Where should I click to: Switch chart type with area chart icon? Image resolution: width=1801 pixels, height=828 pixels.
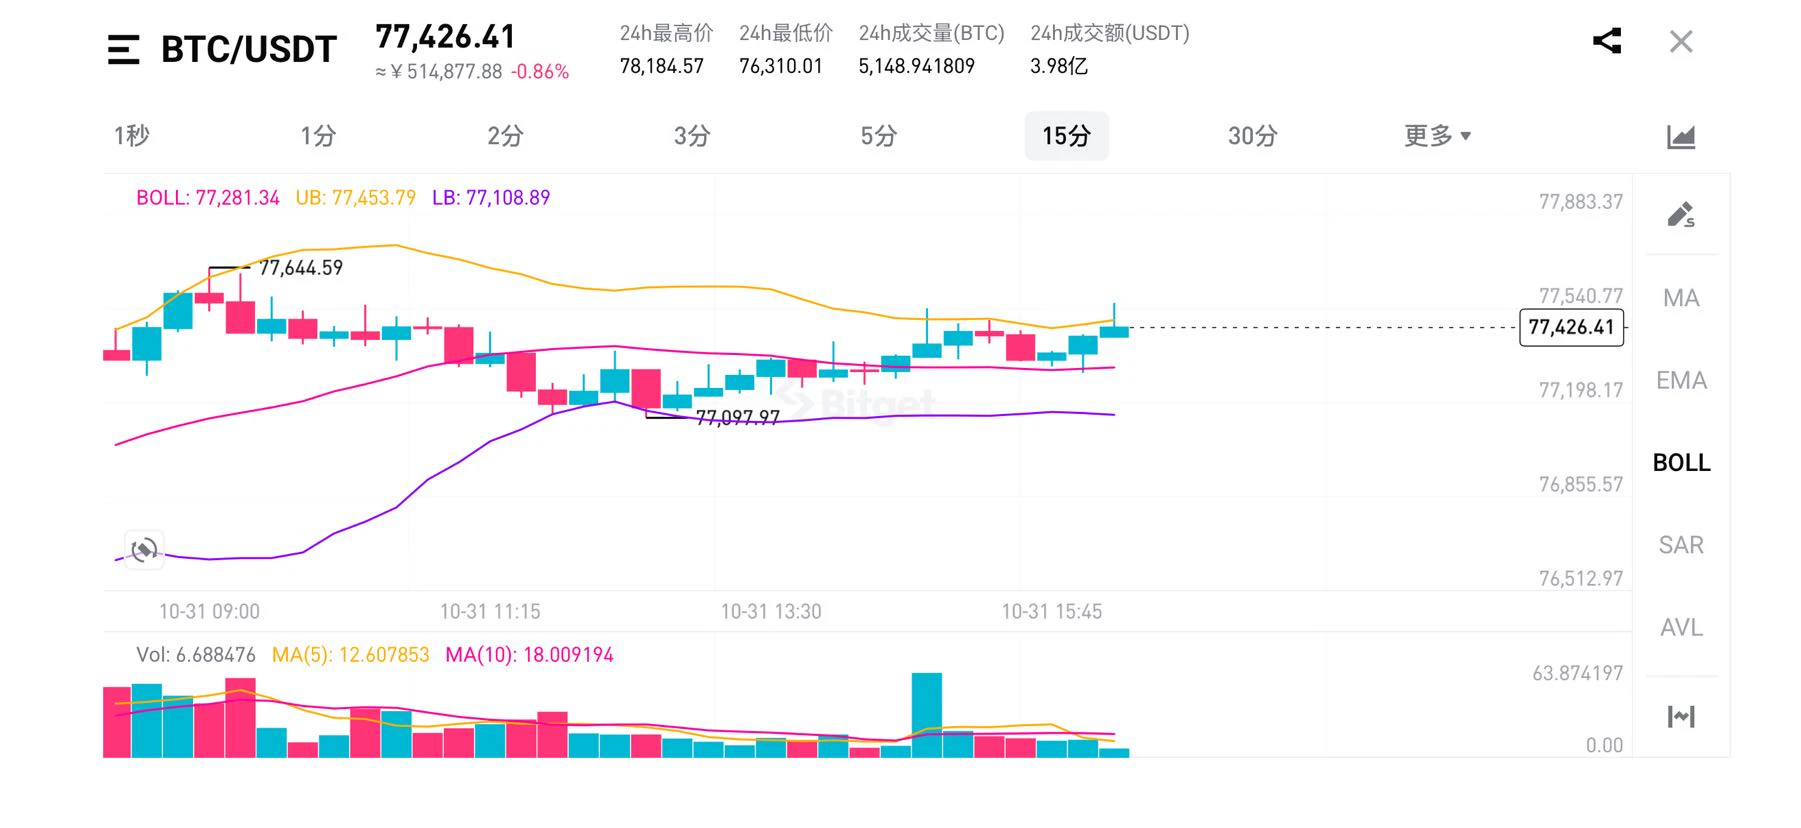pyautogui.click(x=1681, y=136)
